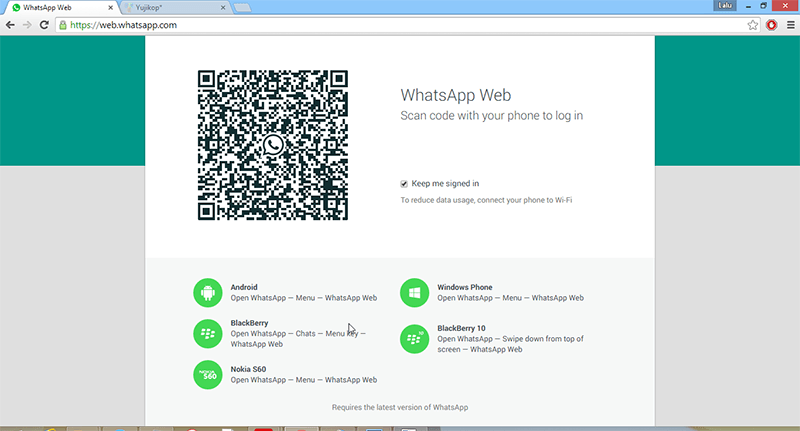Click the WhatsApp Web heading
Viewport: 800px width, 431px height.
(456, 95)
